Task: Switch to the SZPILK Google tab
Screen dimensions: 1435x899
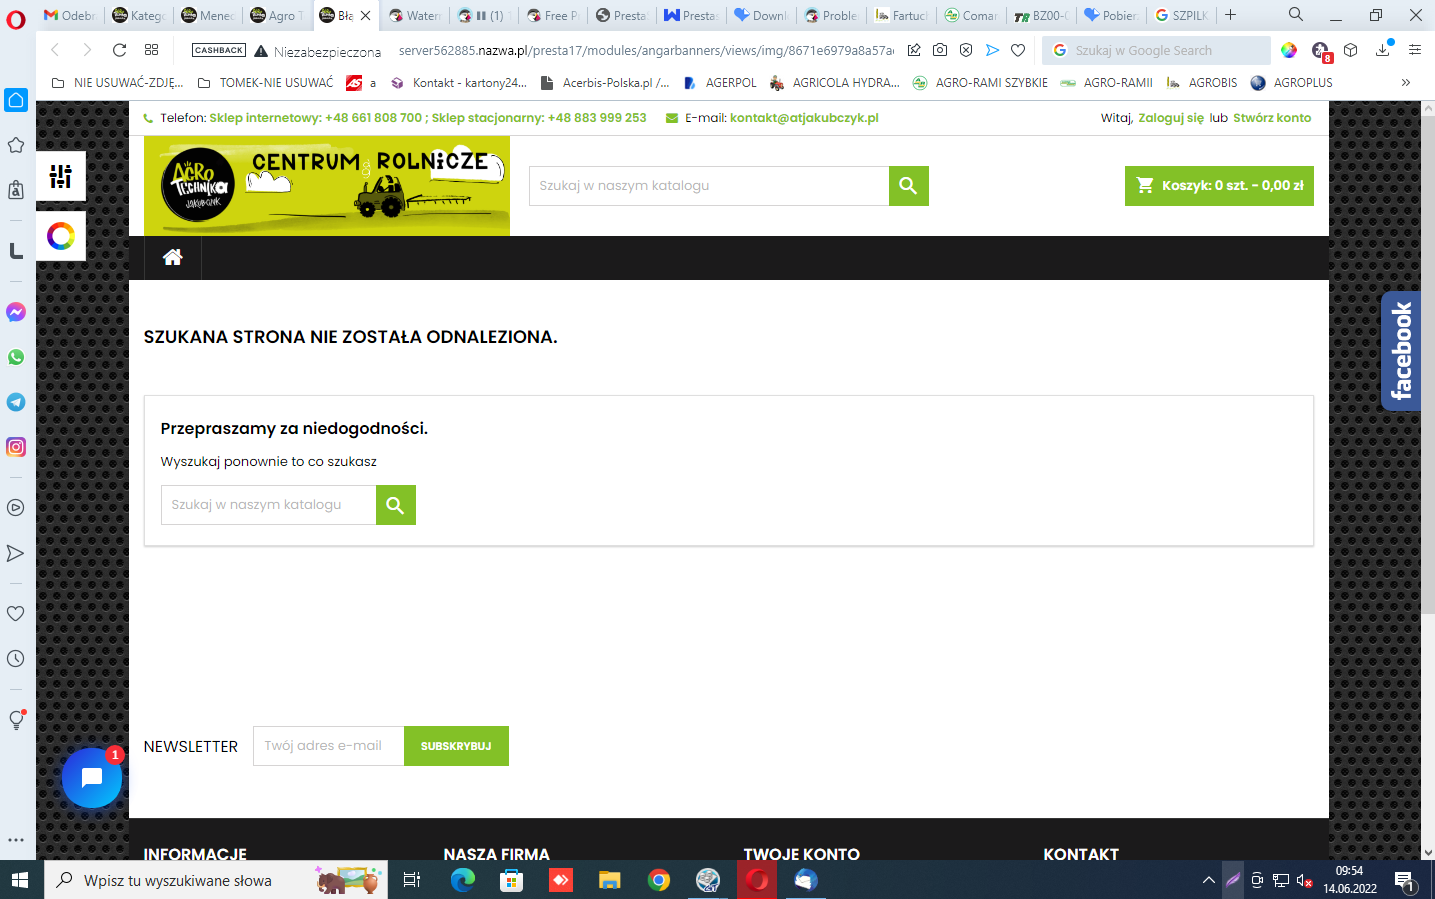Action: click(x=1182, y=15)
